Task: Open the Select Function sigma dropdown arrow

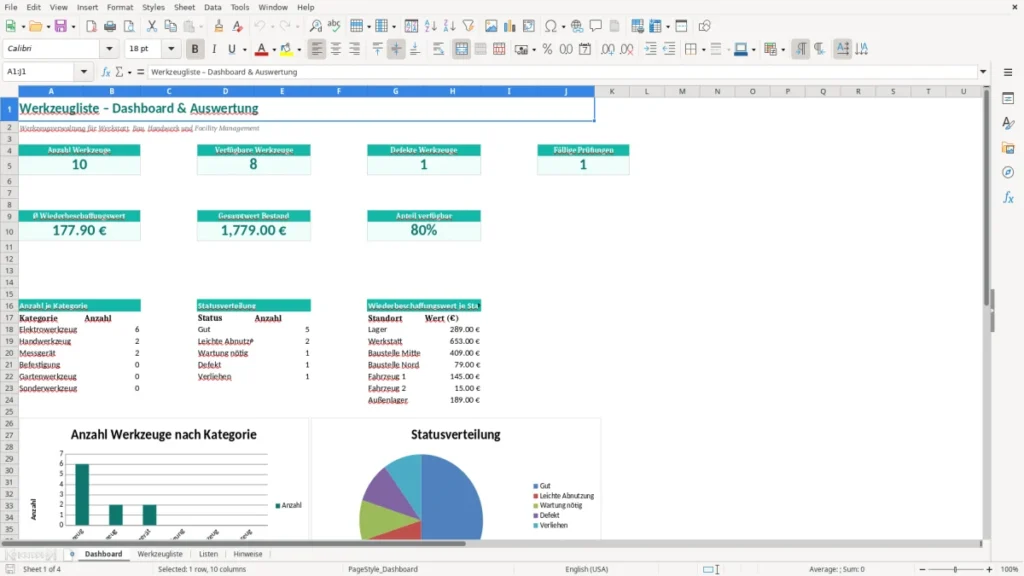Action: 129,72
